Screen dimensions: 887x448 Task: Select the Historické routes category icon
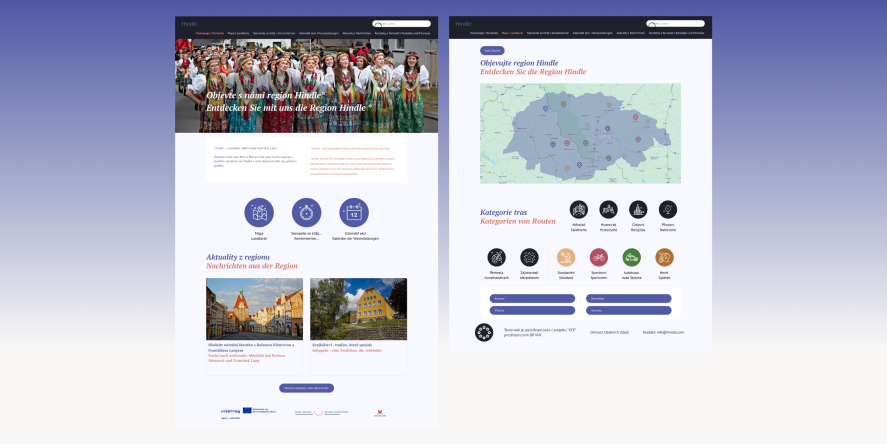coord(608,209)
